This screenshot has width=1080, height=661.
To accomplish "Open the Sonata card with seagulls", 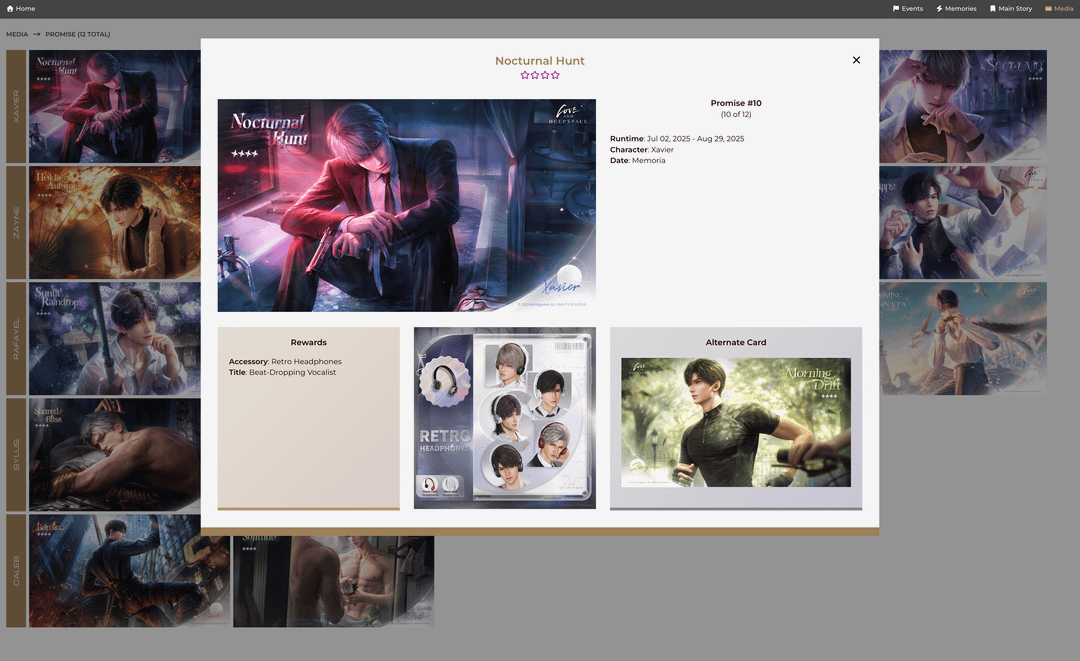I will pyautogui.click(x=963, y=338).
